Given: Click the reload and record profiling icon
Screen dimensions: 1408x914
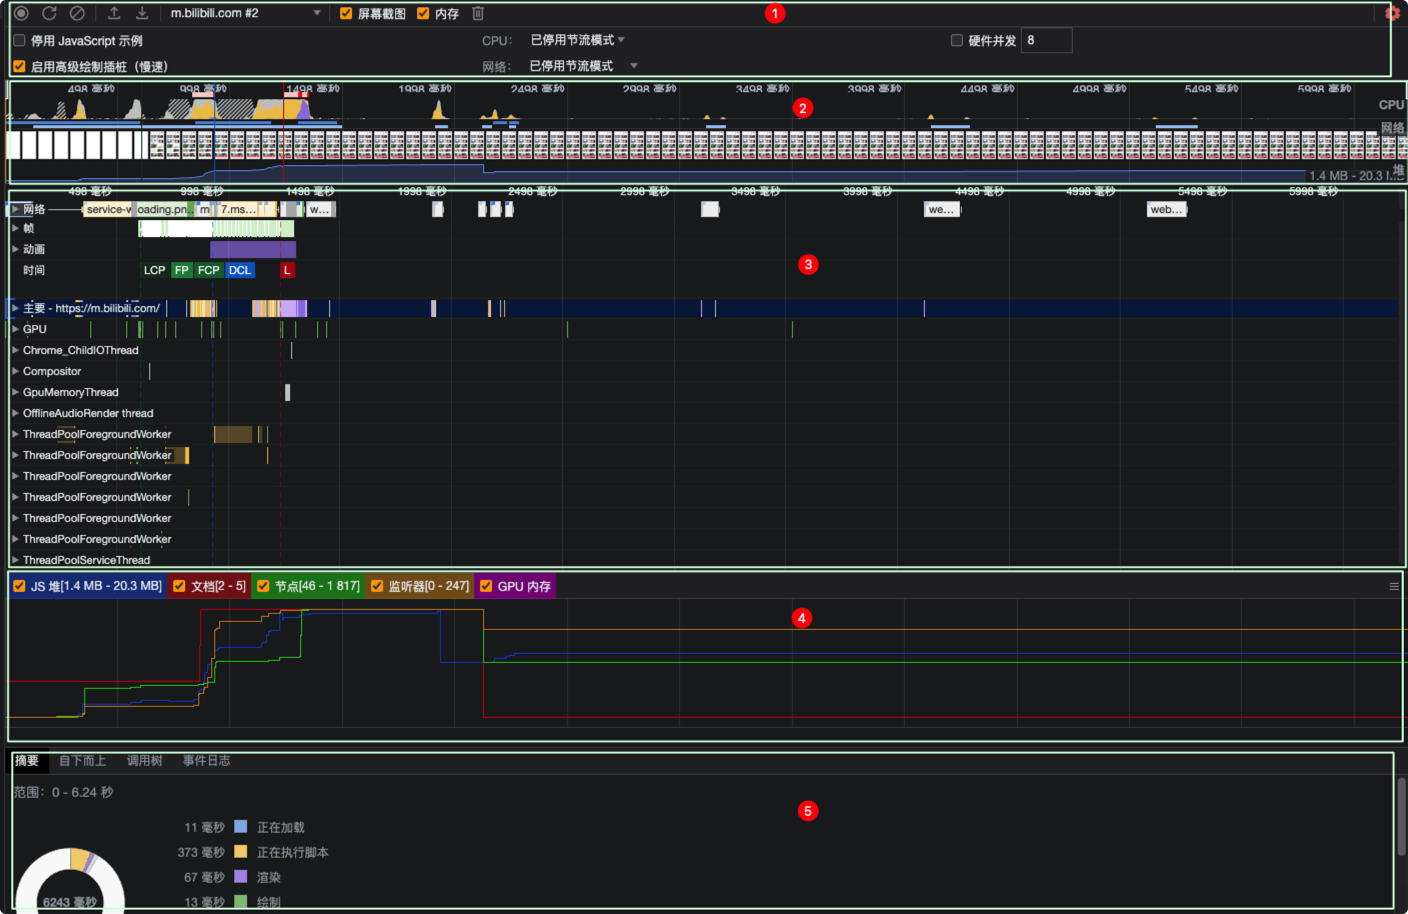Looking at the screenshot, I should click(49, 13).
